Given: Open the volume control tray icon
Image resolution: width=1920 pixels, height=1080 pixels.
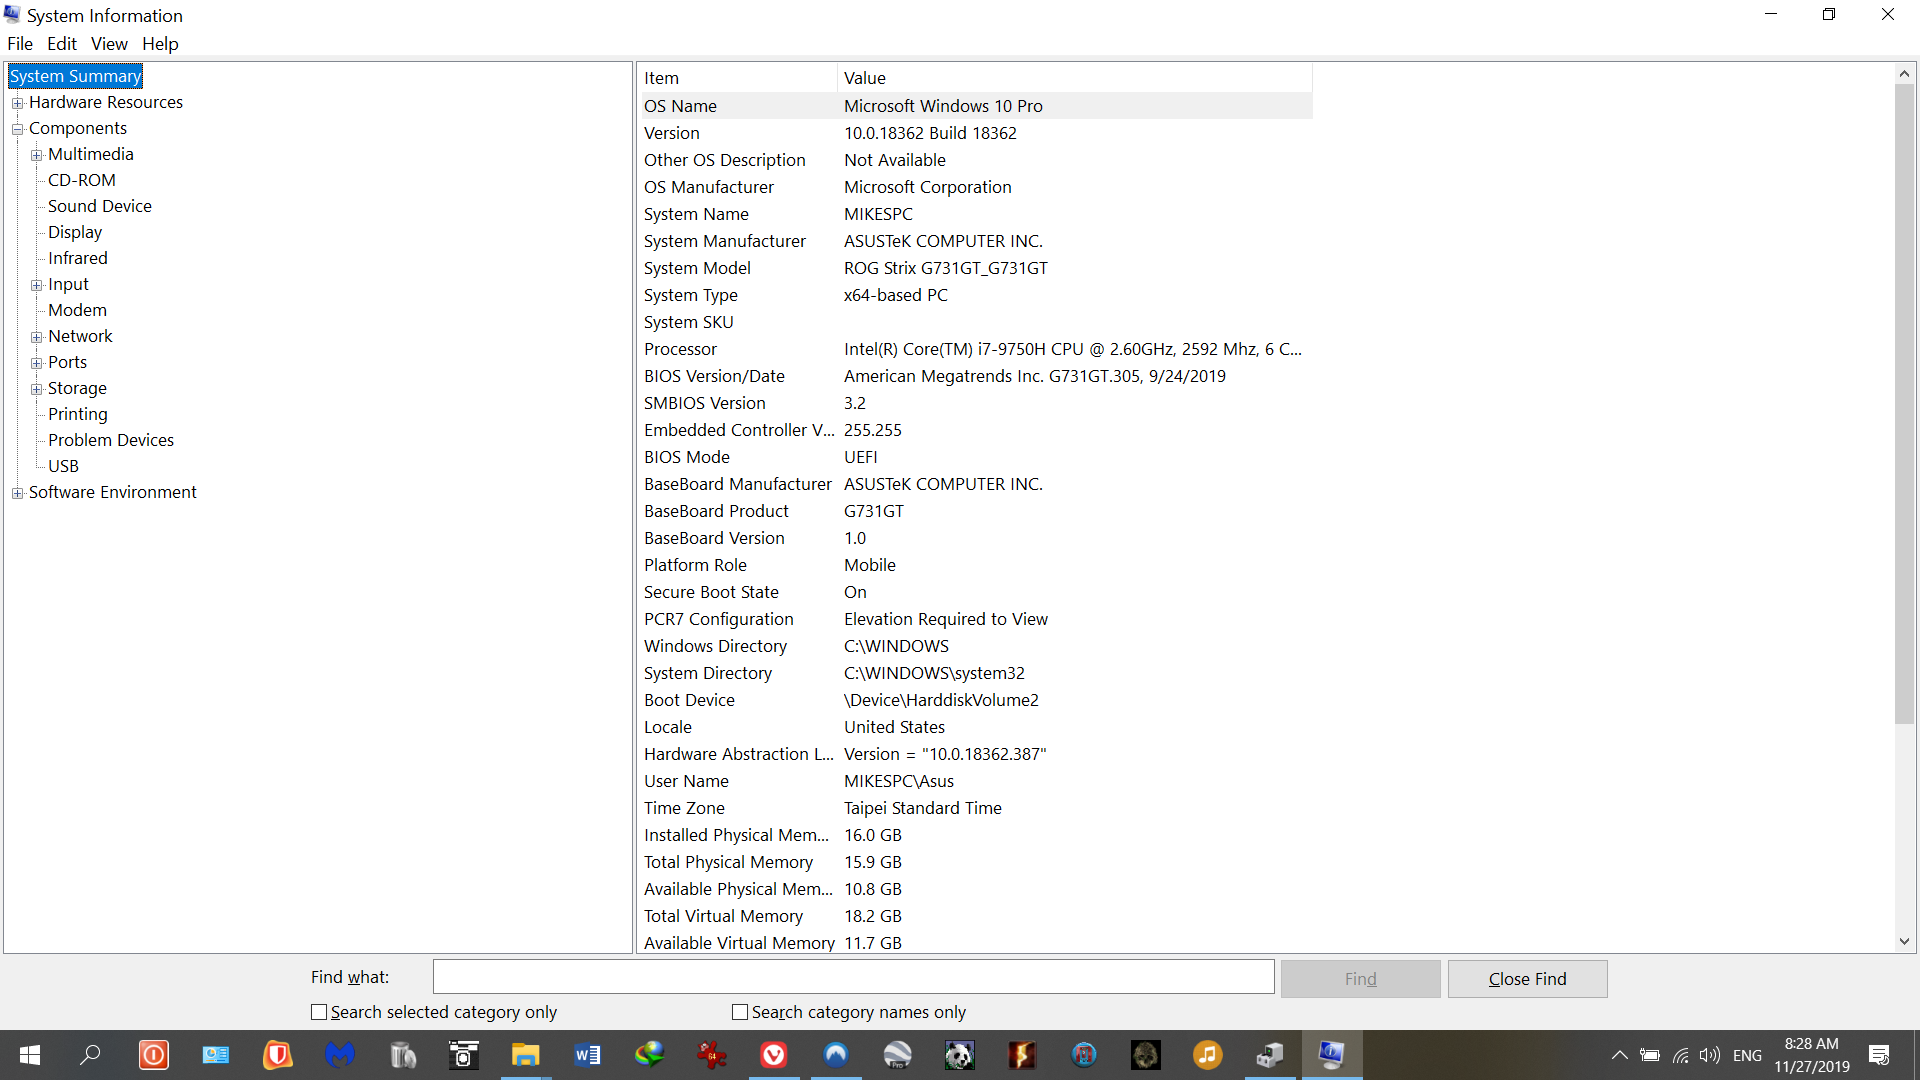Looking at the screenshot, I should click(x=1710, y=1055).
